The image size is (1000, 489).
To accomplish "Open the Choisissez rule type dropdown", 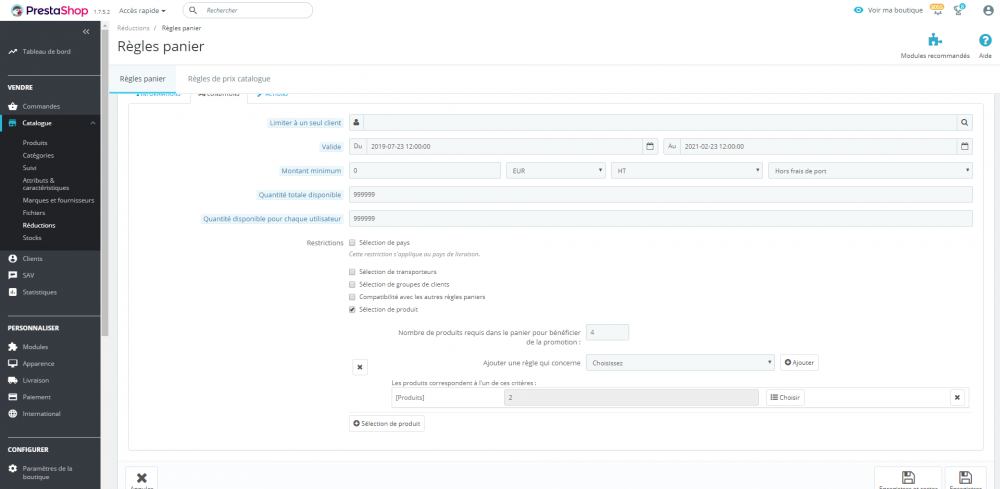I will tap(680, 363).
